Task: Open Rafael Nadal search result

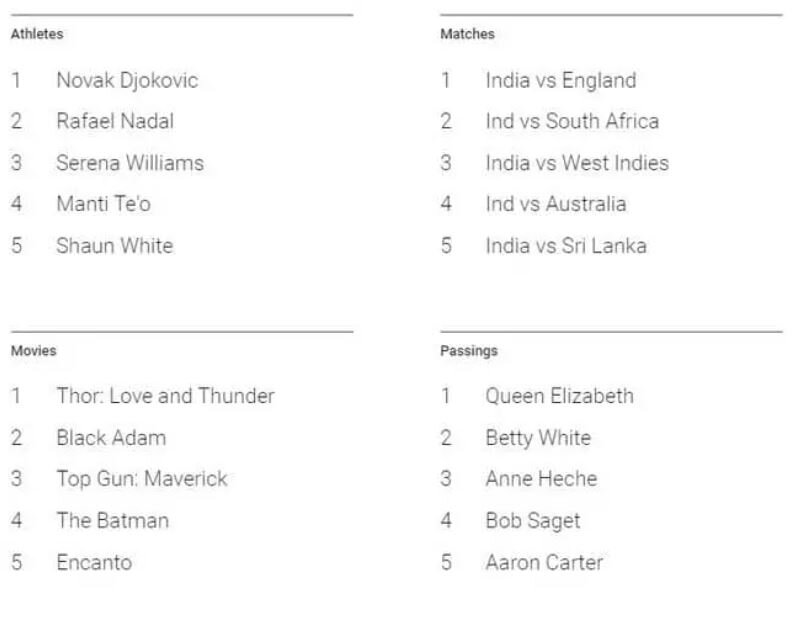Action: (x=115, y=121)
